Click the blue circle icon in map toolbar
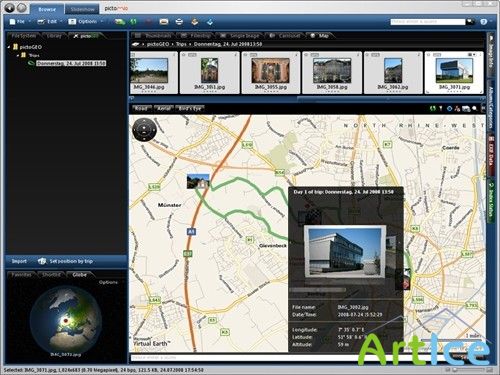The height and width of the screenshot is (375, 500). point(449,109)
